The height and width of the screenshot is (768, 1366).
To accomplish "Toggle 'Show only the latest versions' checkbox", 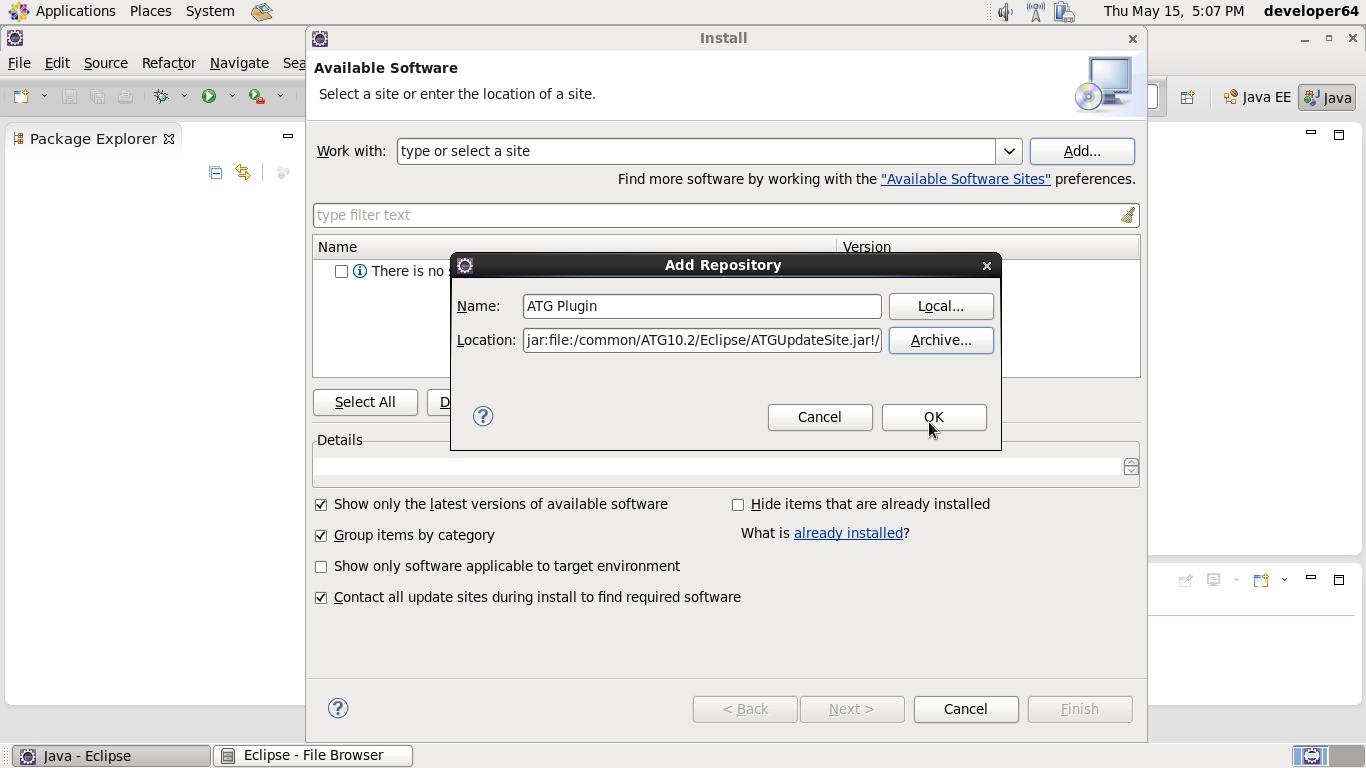I will coord(321,505).
